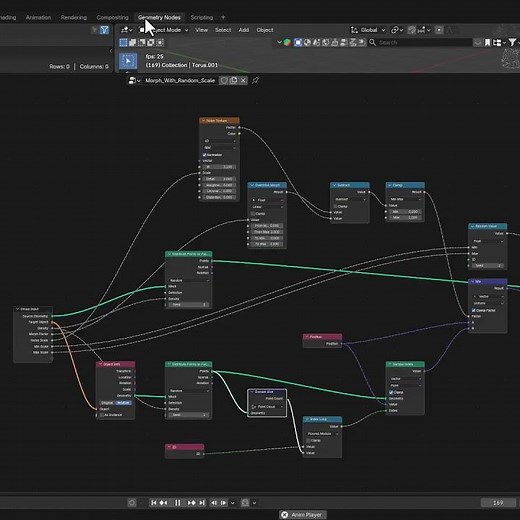This screenshot has width=520, height=520.
Task: Select the extend selection mode icon
Action: click(x=132, y=42)
